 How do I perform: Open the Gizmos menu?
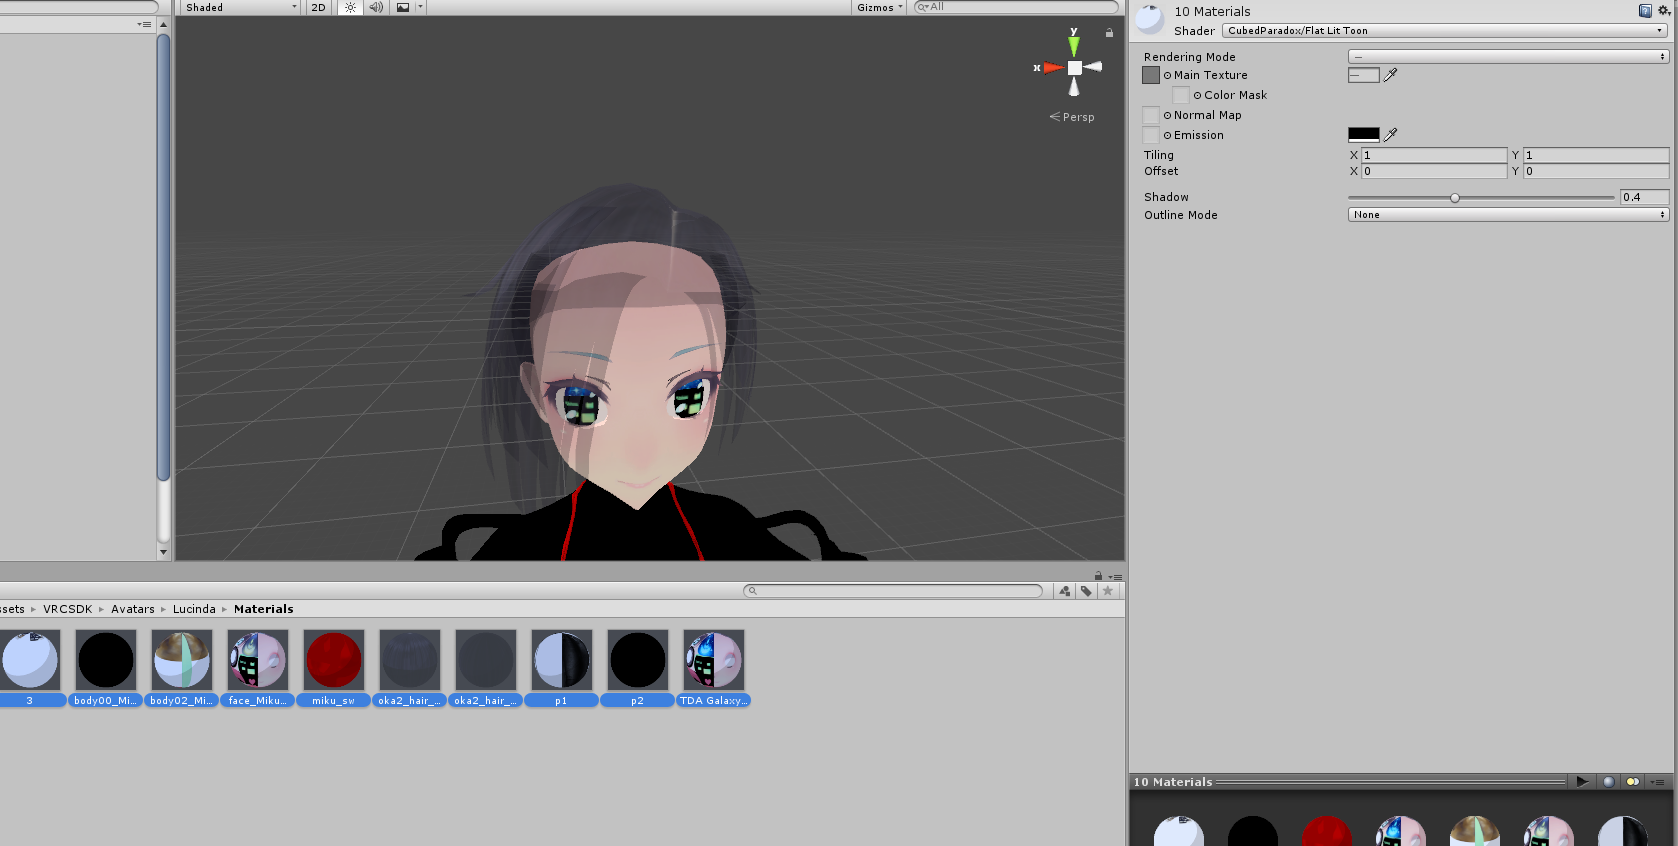879,7
